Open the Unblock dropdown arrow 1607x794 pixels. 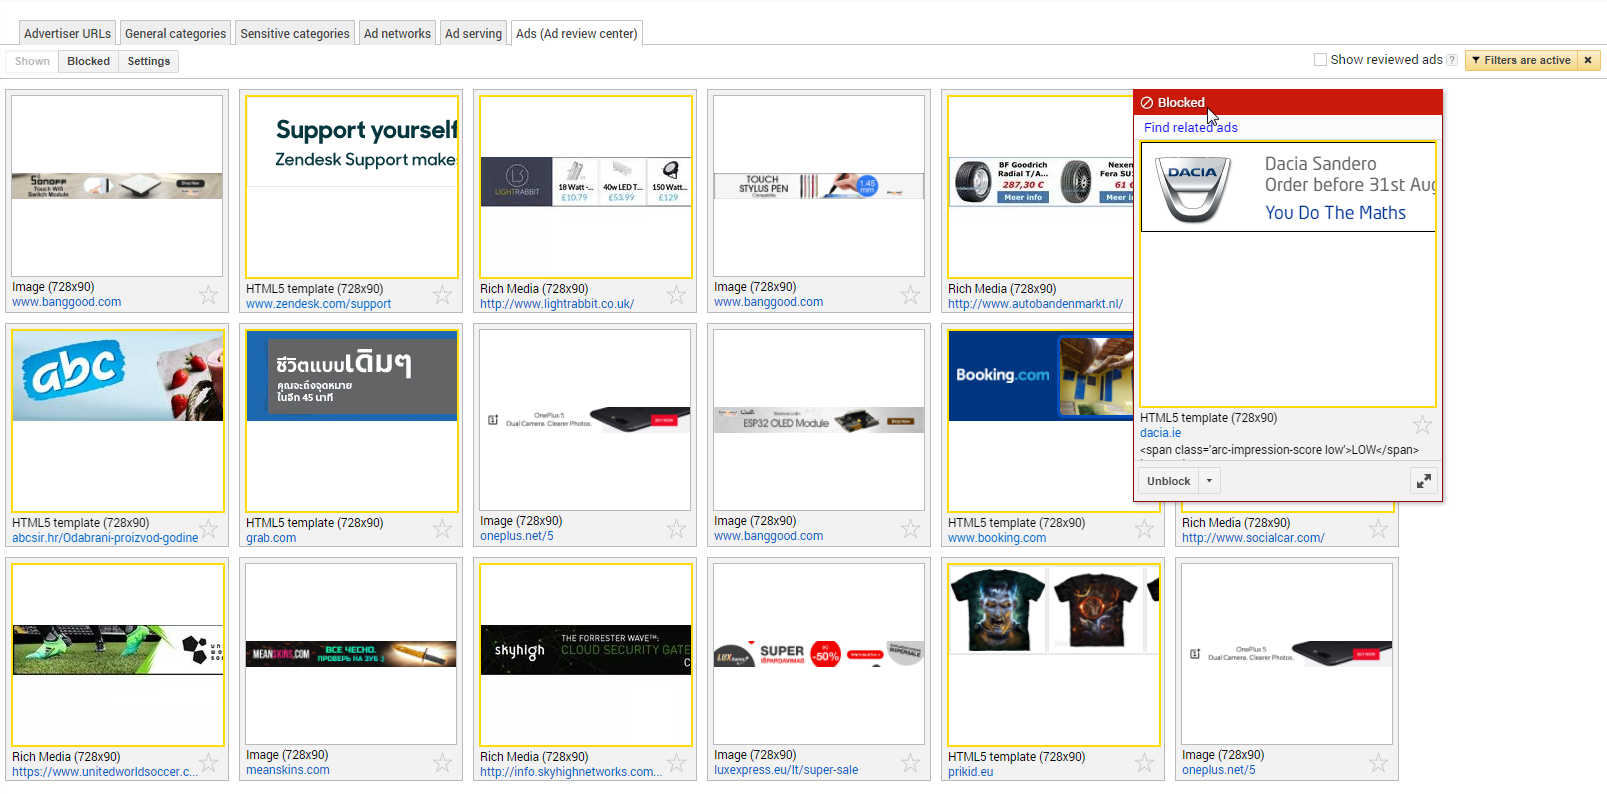[x=1209, y=481]
